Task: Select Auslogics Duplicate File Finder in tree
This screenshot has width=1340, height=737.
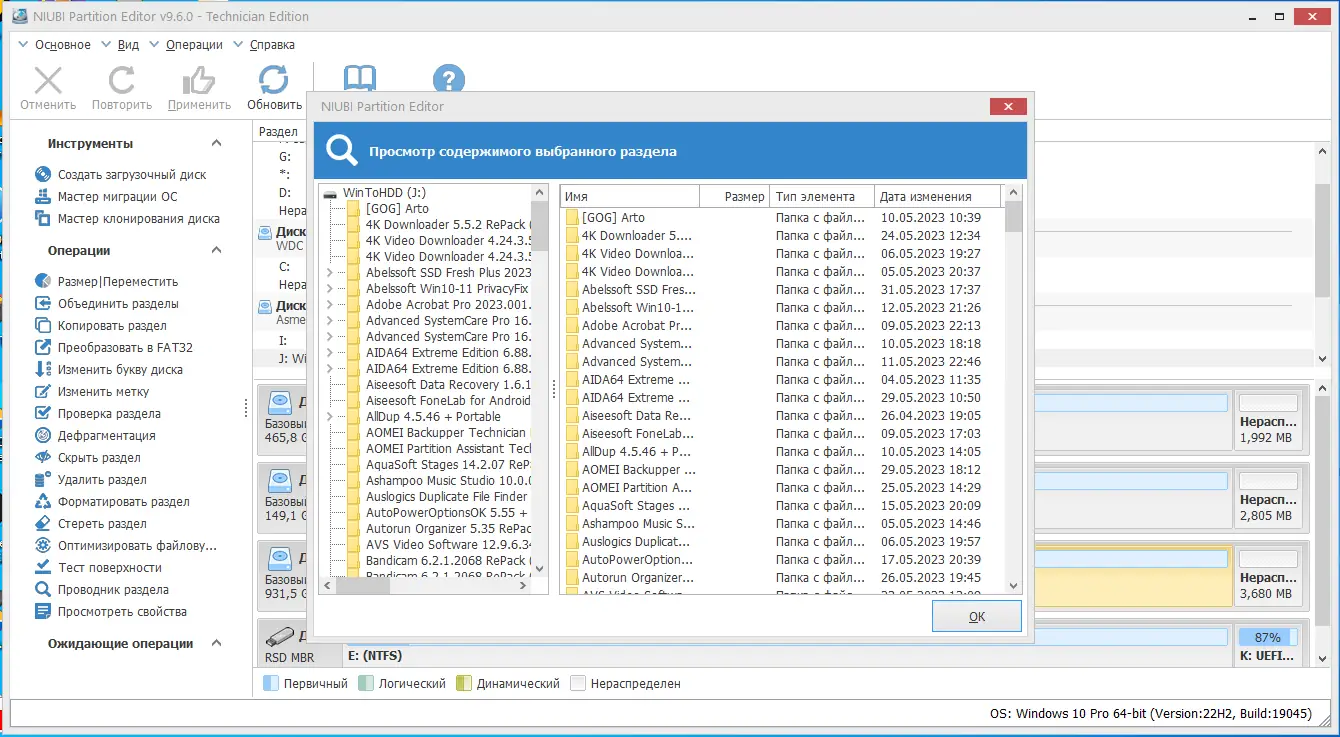Action: pos(447,497)
